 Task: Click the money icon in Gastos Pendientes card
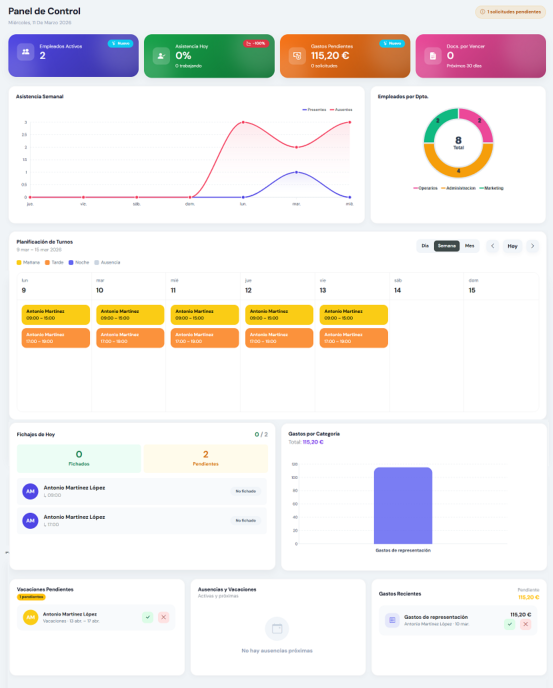297,56
